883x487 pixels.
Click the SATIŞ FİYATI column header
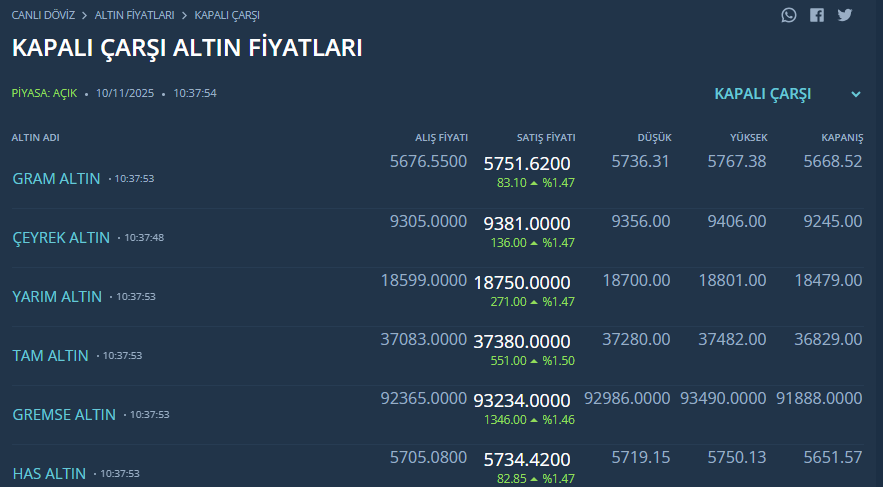click(x=545, y=137)
